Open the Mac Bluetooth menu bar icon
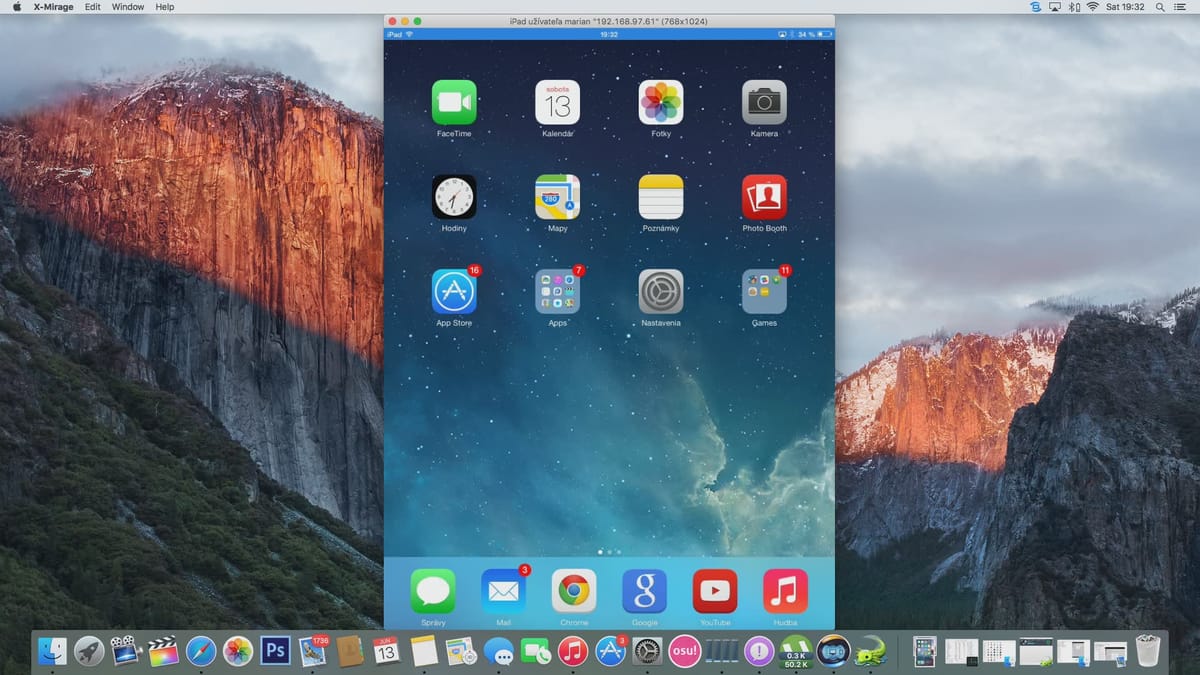Screen dimensions: 1200x675 click(1075, 7)
